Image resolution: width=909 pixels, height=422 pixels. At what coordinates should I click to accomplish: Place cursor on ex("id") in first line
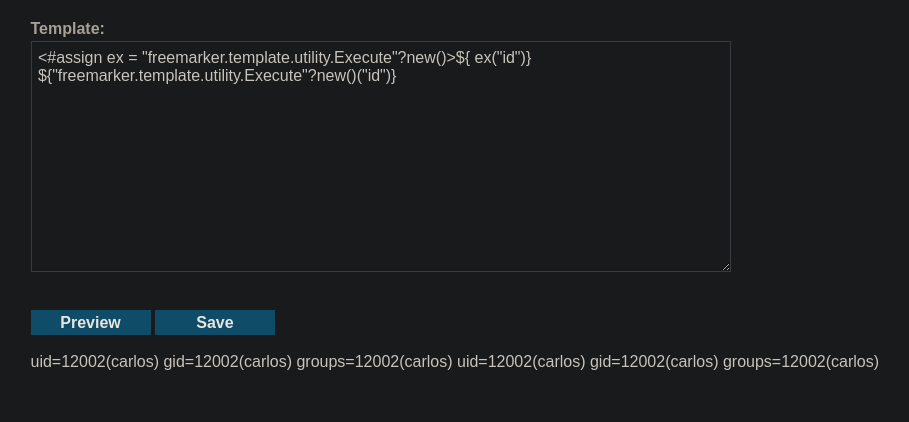click(x=500, y=58)
